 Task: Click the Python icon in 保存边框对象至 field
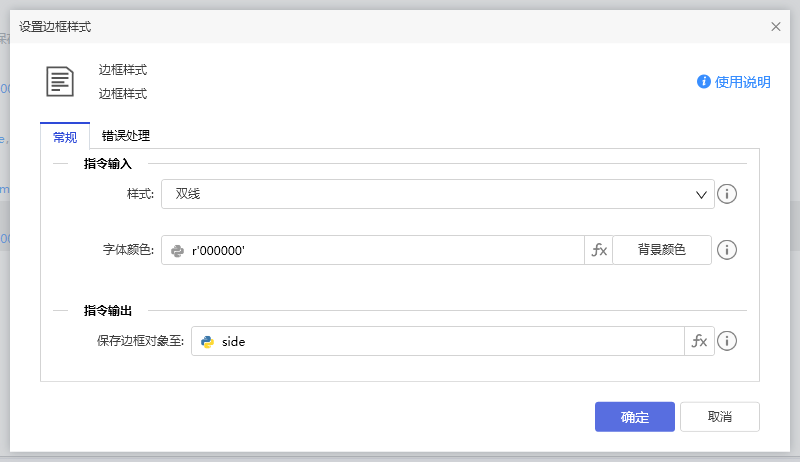pos(207,341)
